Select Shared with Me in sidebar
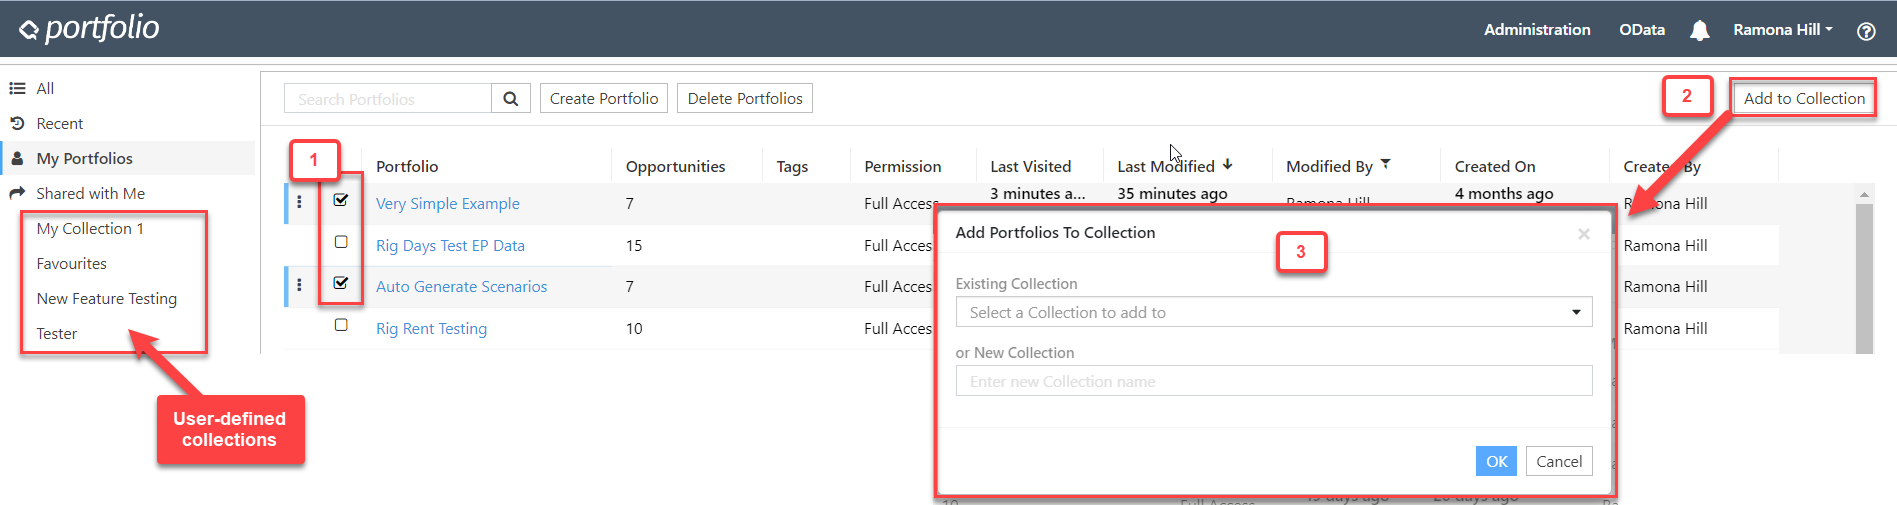 tap(90, 194)
